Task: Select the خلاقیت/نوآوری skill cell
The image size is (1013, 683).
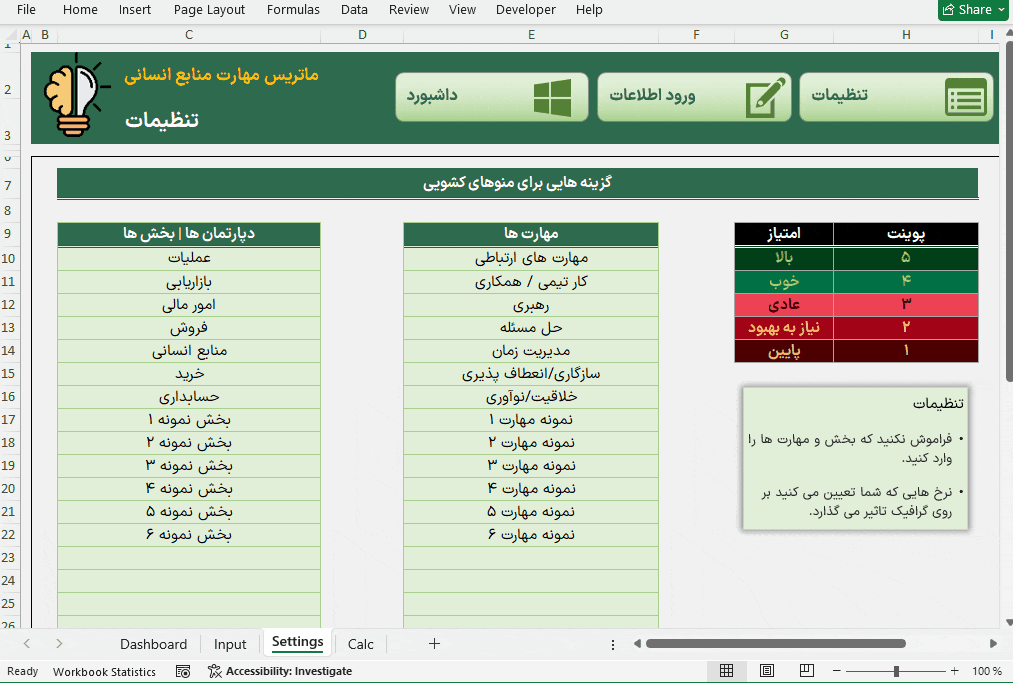Action: pos(531,397)
